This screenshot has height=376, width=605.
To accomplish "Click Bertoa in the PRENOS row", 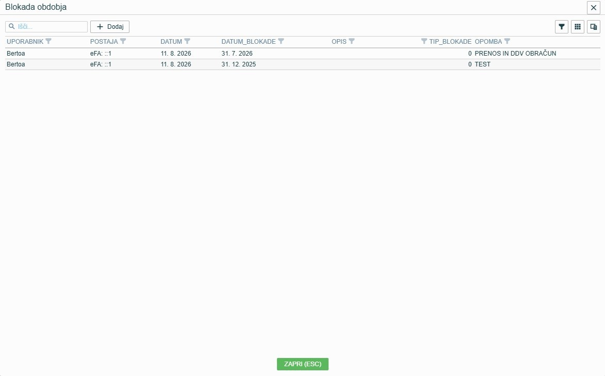I will point(16,54).
